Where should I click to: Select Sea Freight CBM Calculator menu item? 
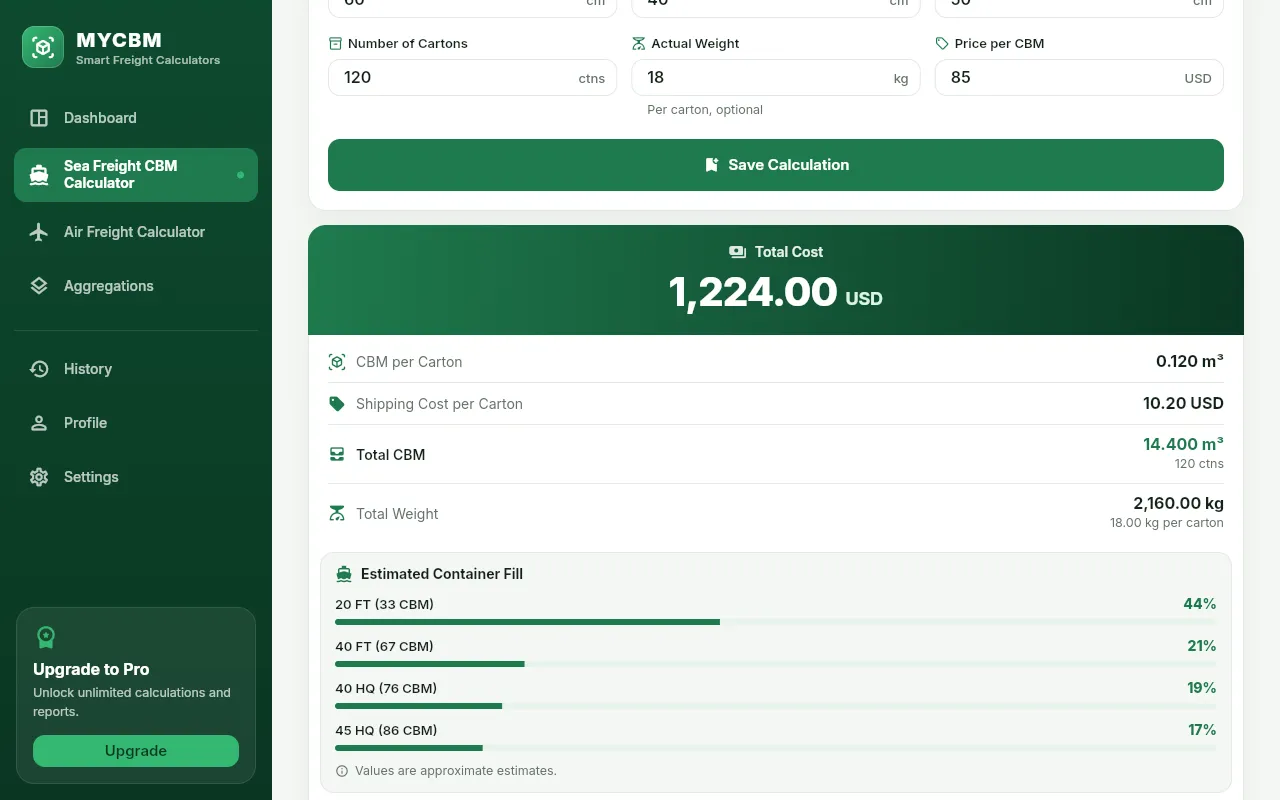[136, 175]
